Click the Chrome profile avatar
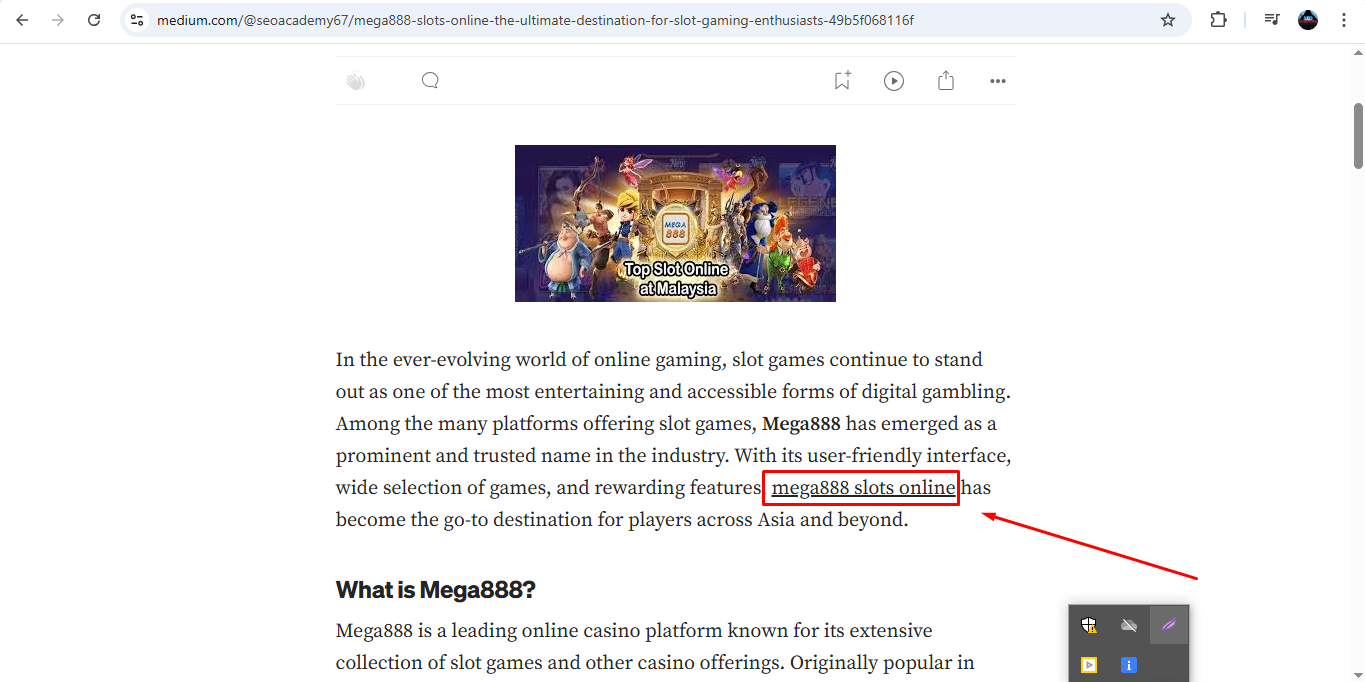Image resolution: width=1365 pixels, height=682 pixels. [1308, 20]
